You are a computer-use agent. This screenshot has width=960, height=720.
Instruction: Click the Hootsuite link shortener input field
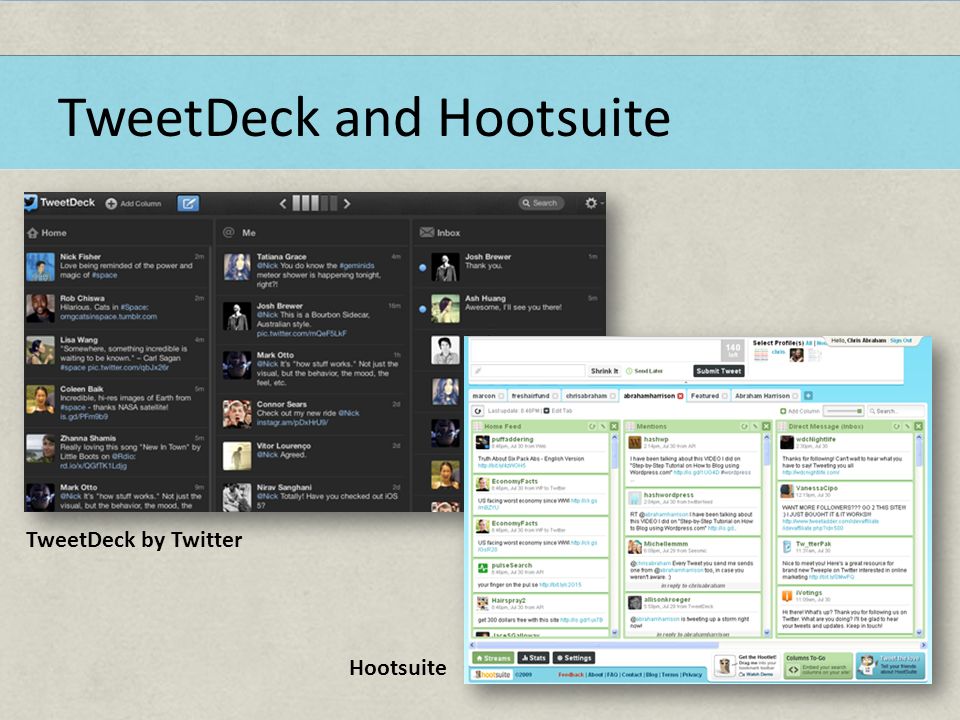[528, 371]
